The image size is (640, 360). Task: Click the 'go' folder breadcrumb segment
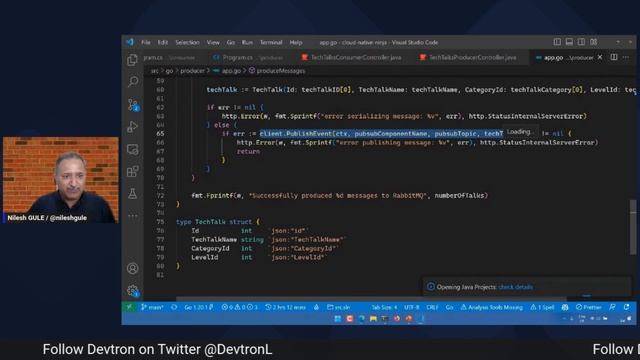169,71
